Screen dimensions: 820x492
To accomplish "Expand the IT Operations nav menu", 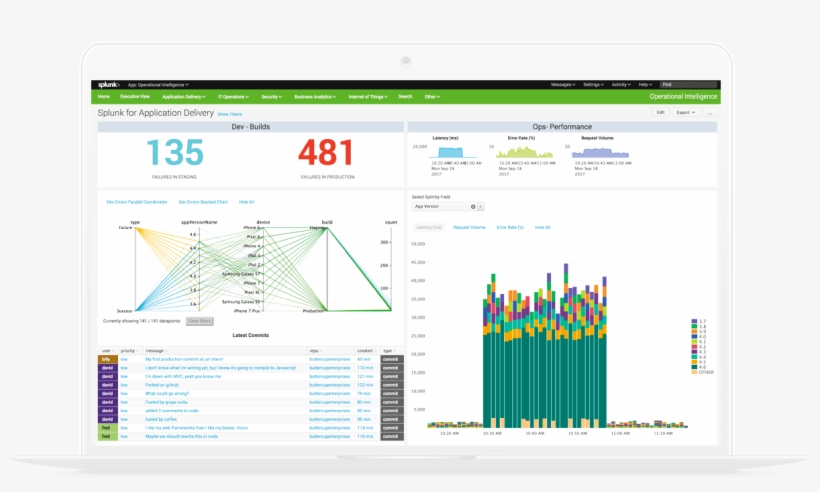I will (x=233, y=97).
